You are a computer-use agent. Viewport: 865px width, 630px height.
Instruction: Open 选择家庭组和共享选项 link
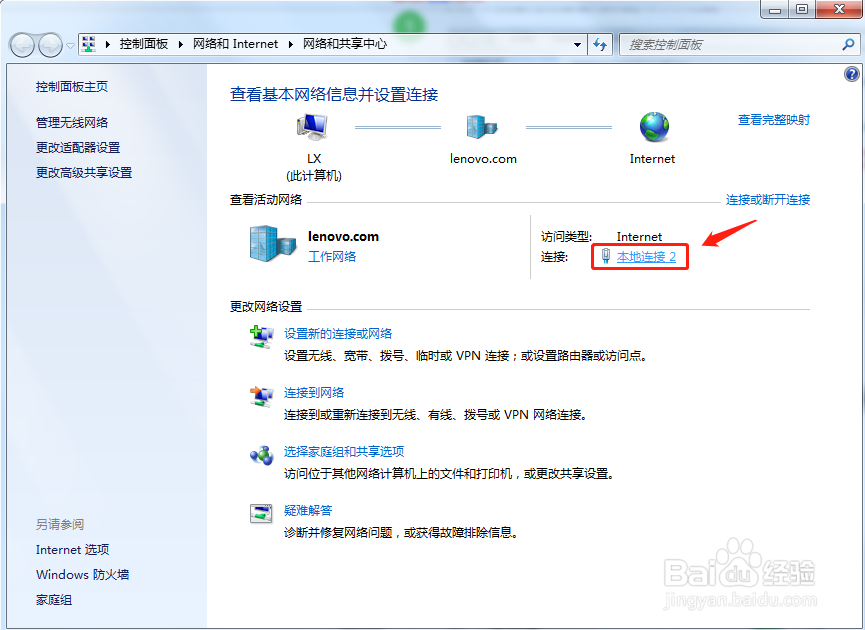(344, 452)
